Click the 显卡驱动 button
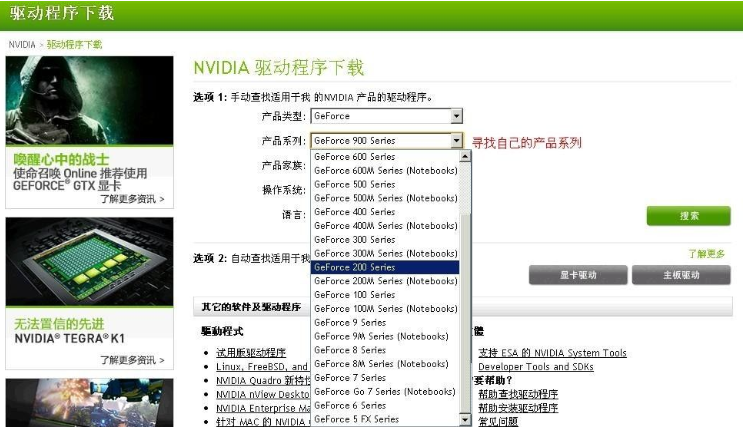This screenshot has width=743, height=429. tap(578, 276)
